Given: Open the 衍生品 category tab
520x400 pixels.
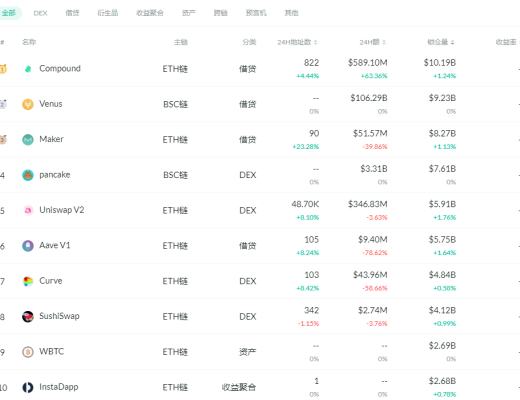Looking at the screenshot, I should [x=108, y=13].
